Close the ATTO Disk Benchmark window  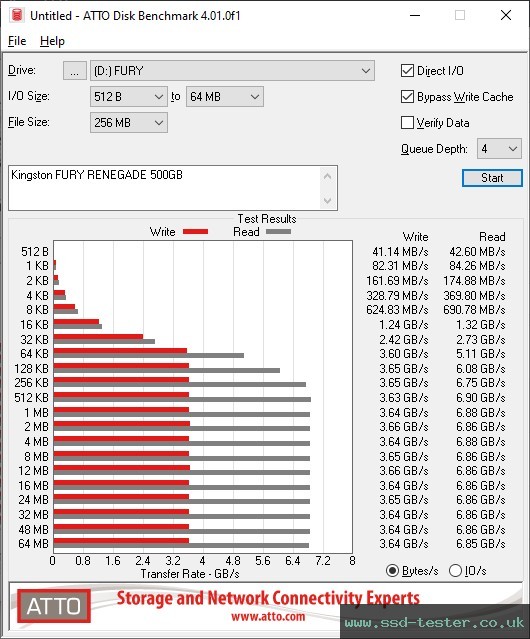(506, 15)
